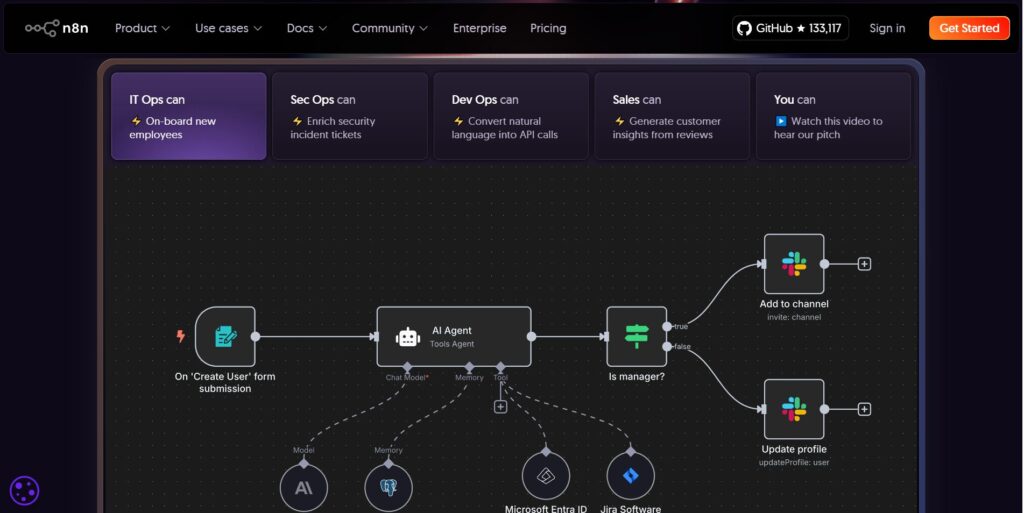Click the true output of Is manager?
Viewport: 1024px width, 513px height.
pyautogui.click(x=667, y=326)
